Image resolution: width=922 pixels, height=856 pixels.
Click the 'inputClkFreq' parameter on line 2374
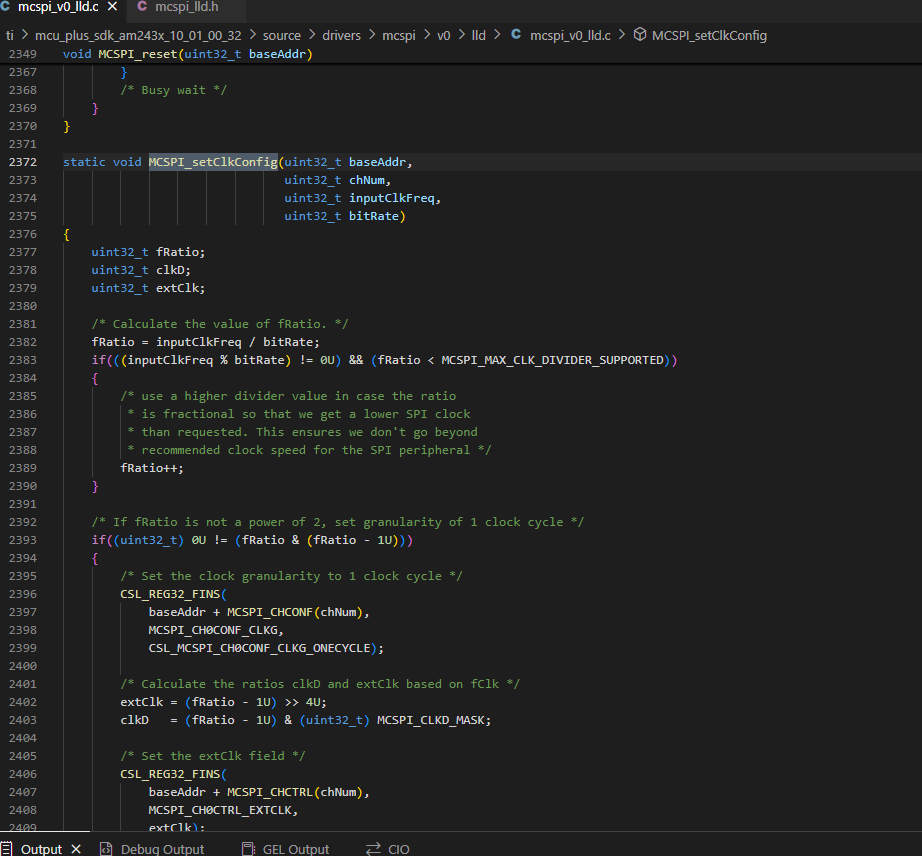coord(392,198)
